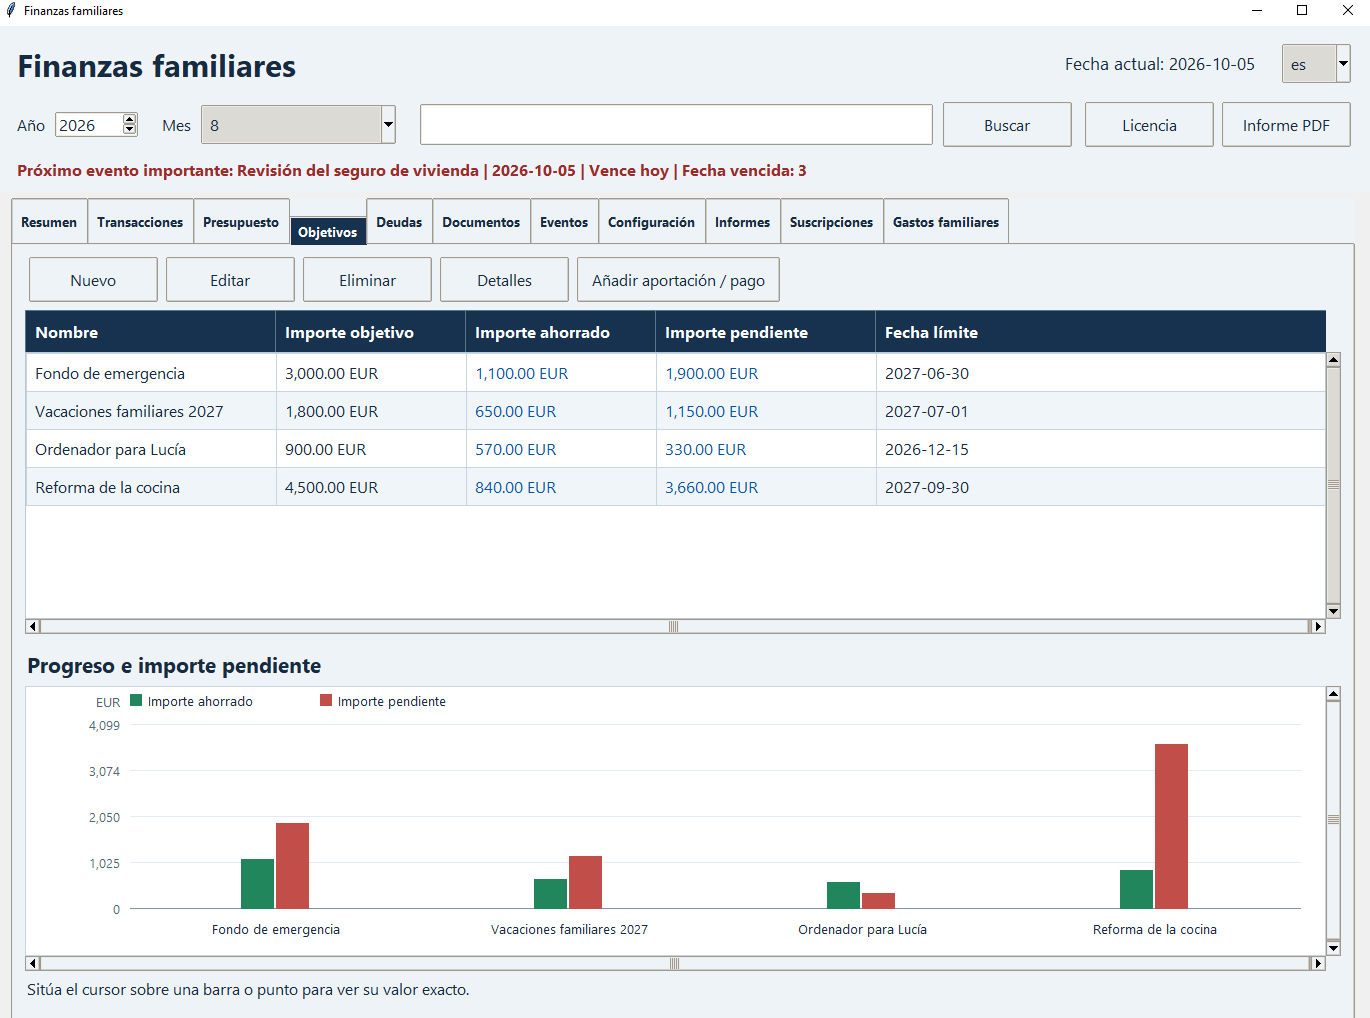This screenshot has height=1018, width=1370.
Task: Click Añadir aportación / pago
Action: tap(678, 280)
